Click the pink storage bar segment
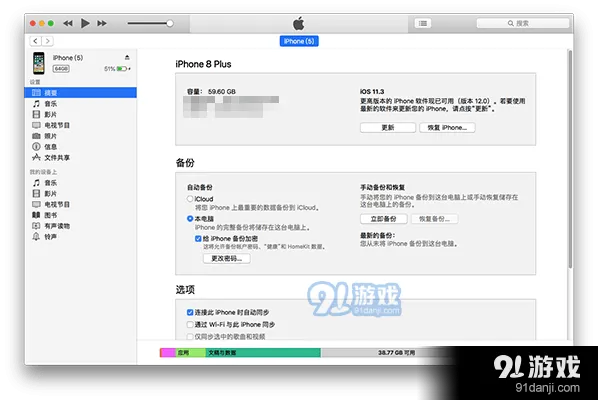Screen dimensions: 598x400 (x=168, y=353)
